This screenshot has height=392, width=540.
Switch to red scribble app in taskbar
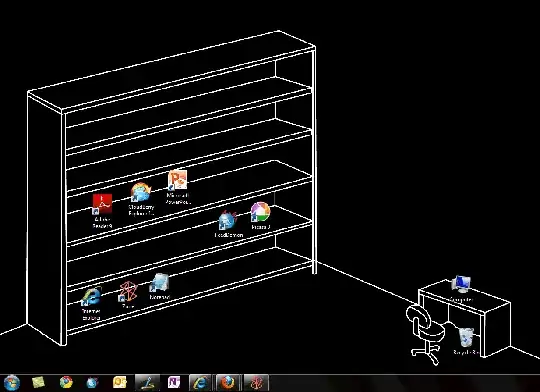click(256, 383)
